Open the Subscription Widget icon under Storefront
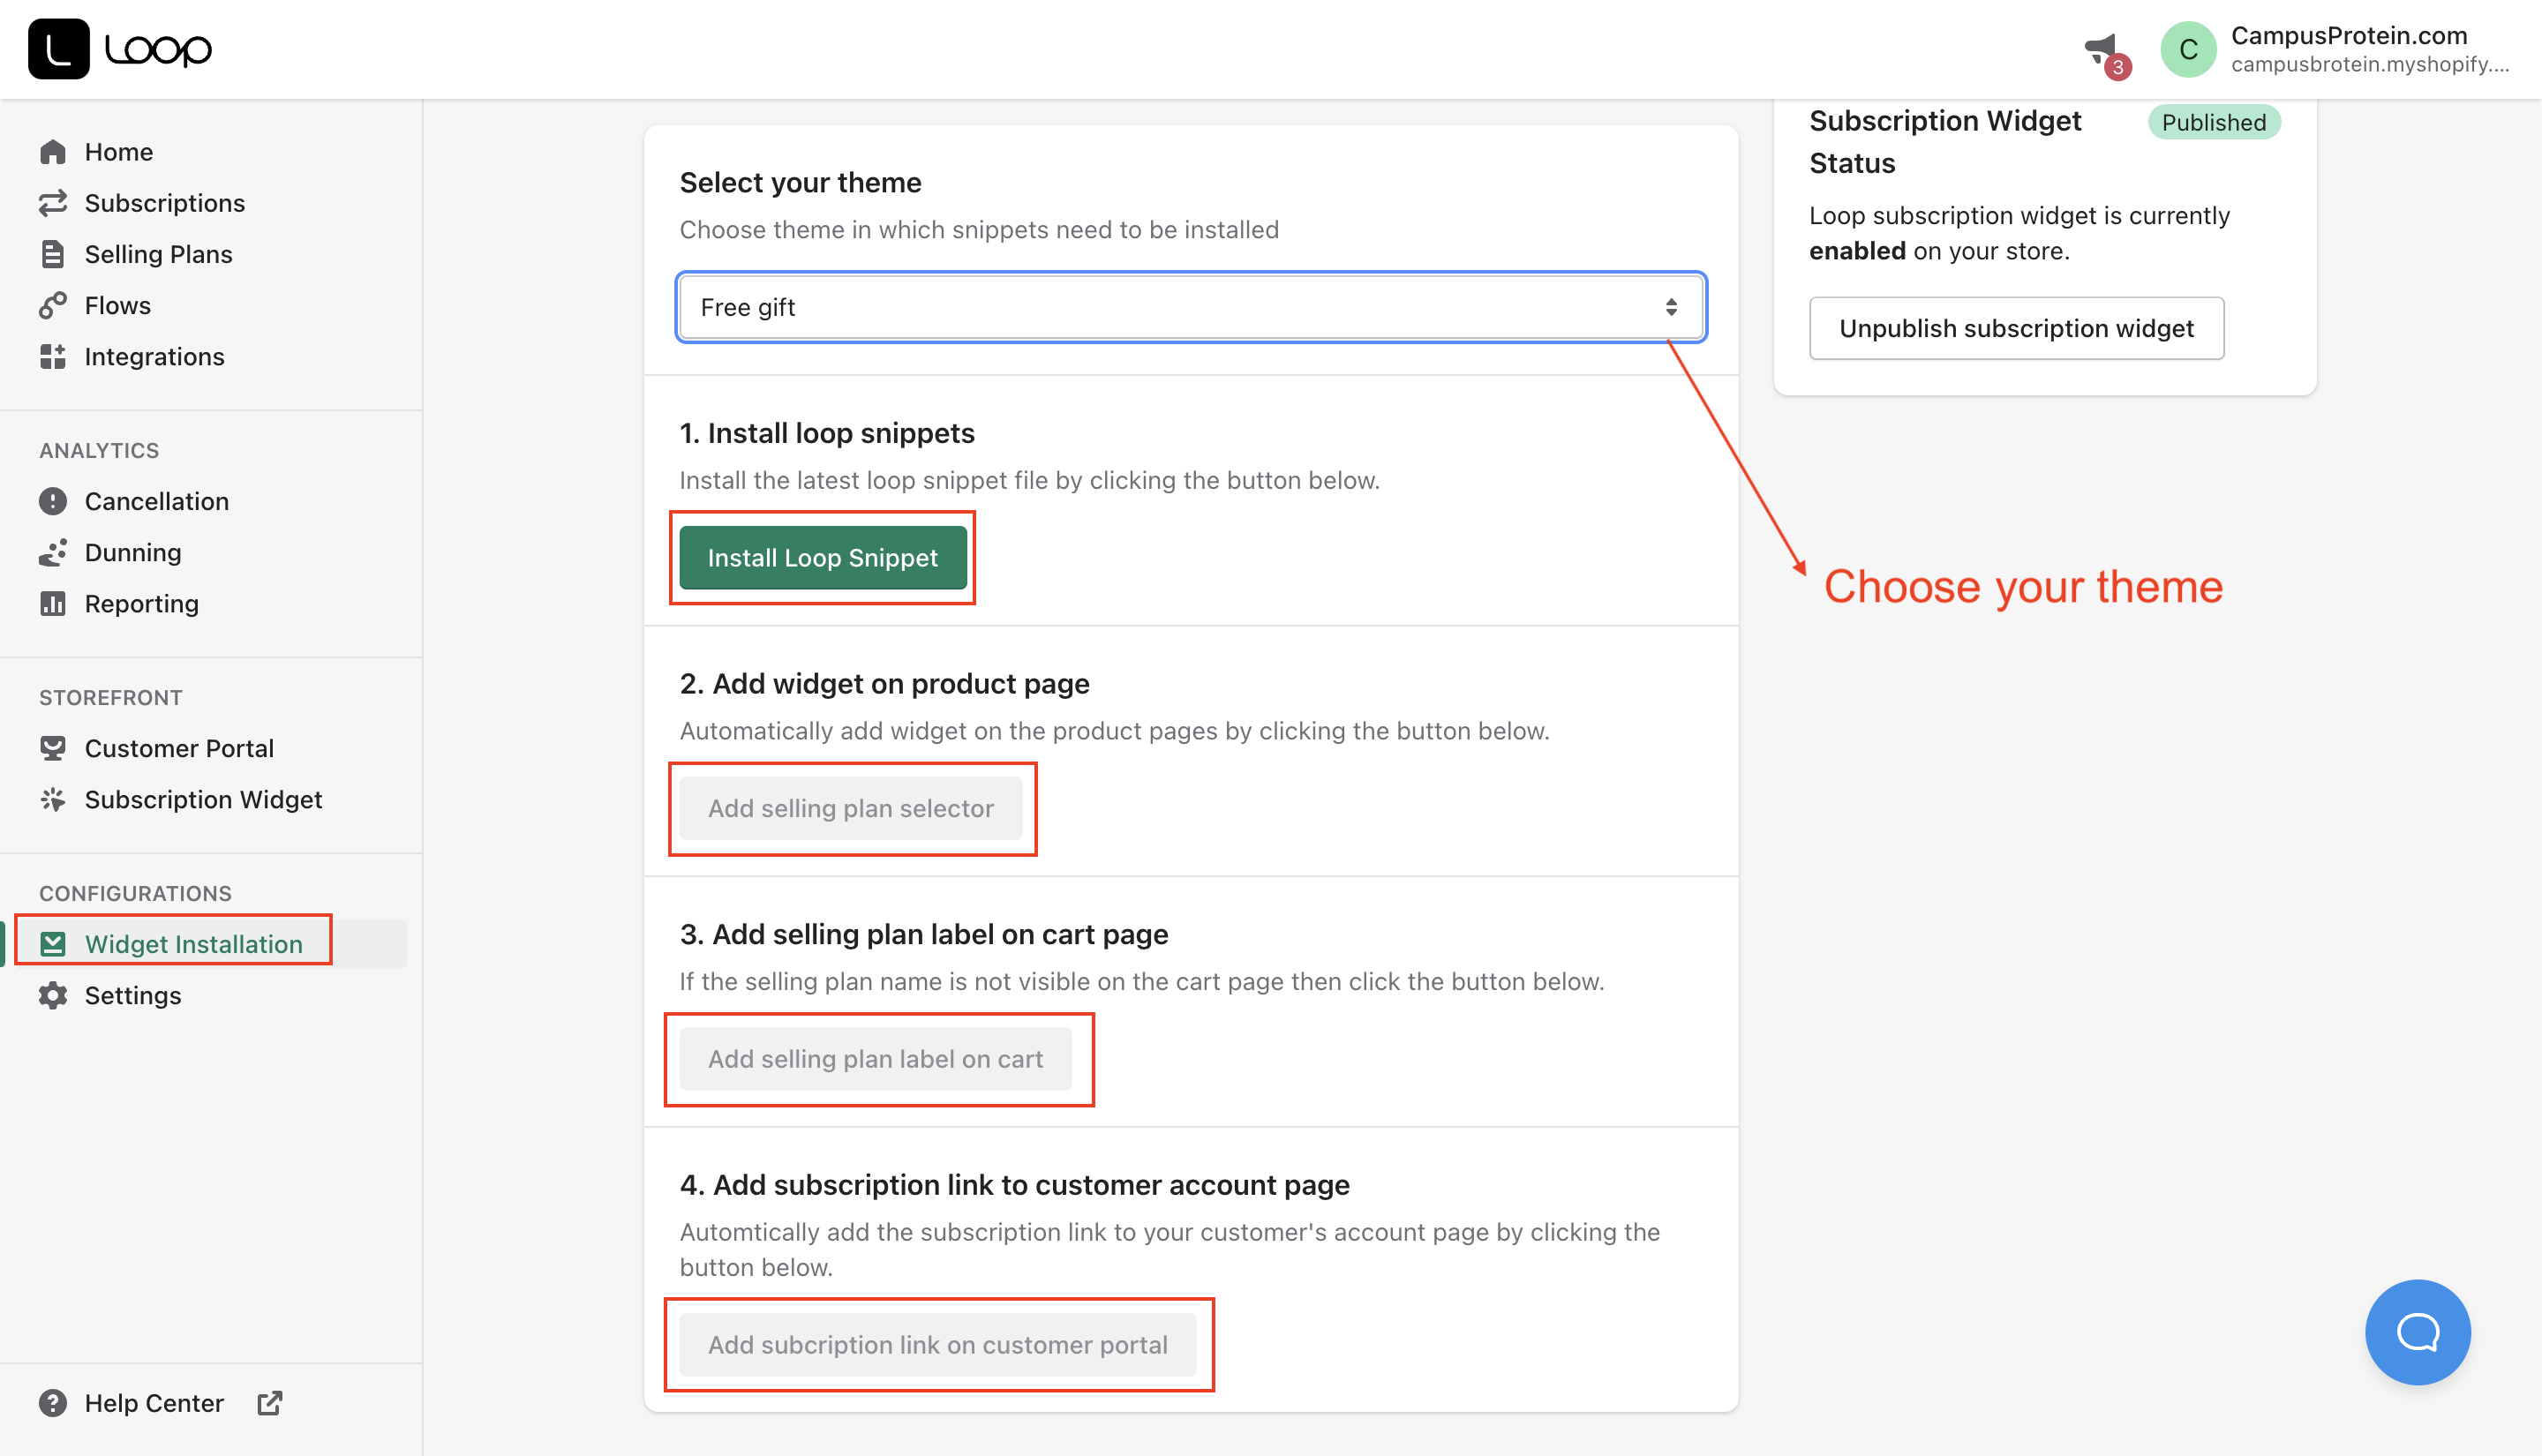 pyautogui.click(x=53, y=799)
